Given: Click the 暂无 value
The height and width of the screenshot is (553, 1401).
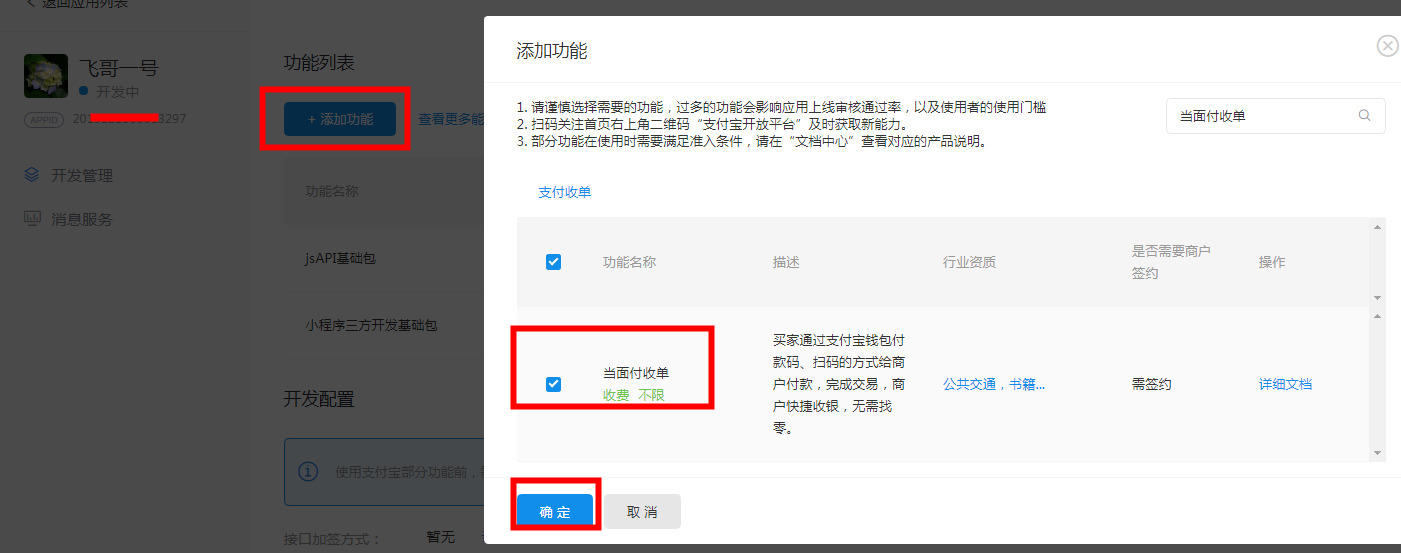Looking at the screenshot, I should click(441, 537).
